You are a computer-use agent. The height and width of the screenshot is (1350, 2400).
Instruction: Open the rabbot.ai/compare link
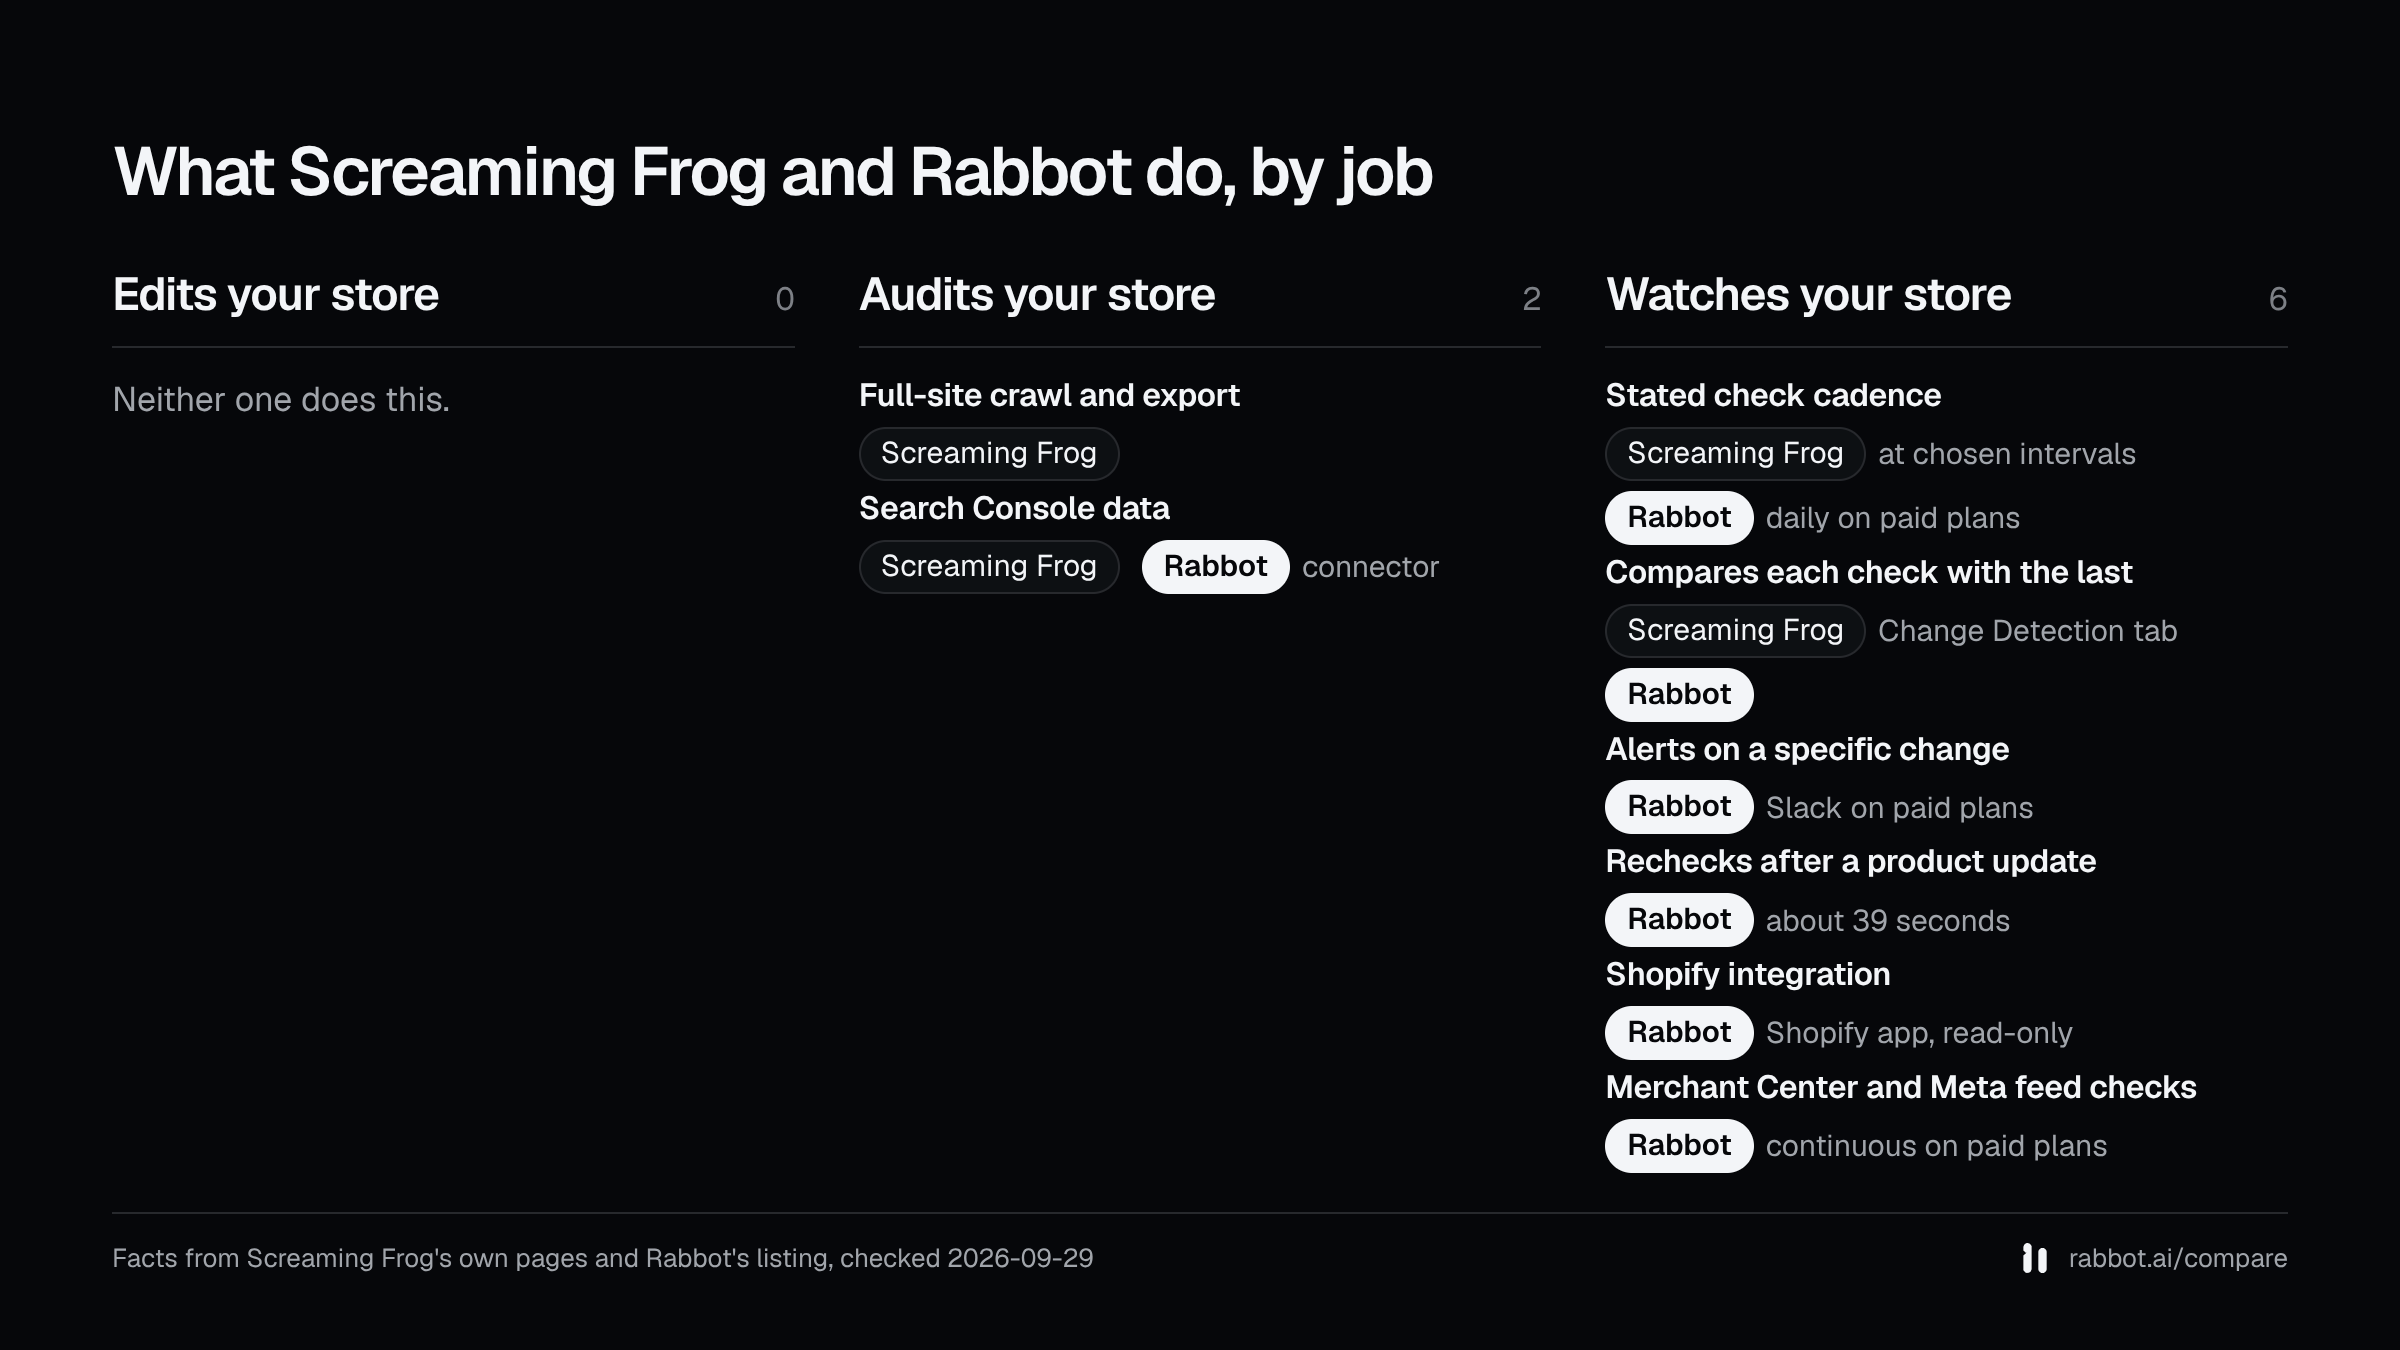(2177, 1258)
